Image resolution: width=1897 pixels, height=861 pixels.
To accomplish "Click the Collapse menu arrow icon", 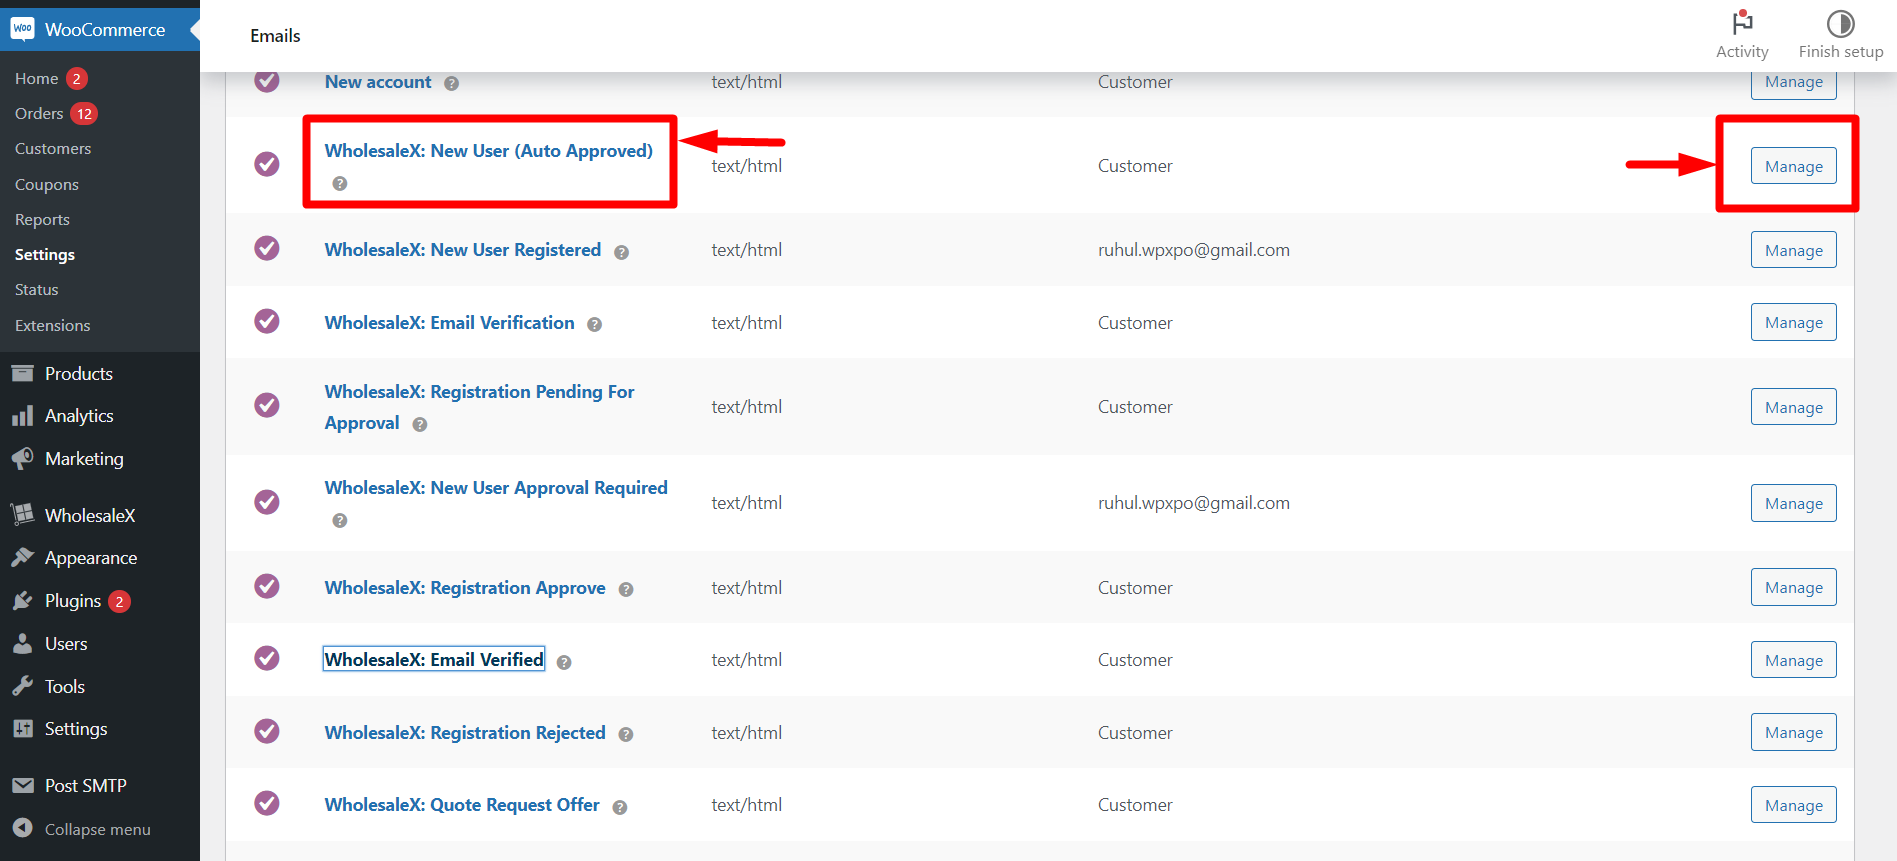I will [22, 828].
